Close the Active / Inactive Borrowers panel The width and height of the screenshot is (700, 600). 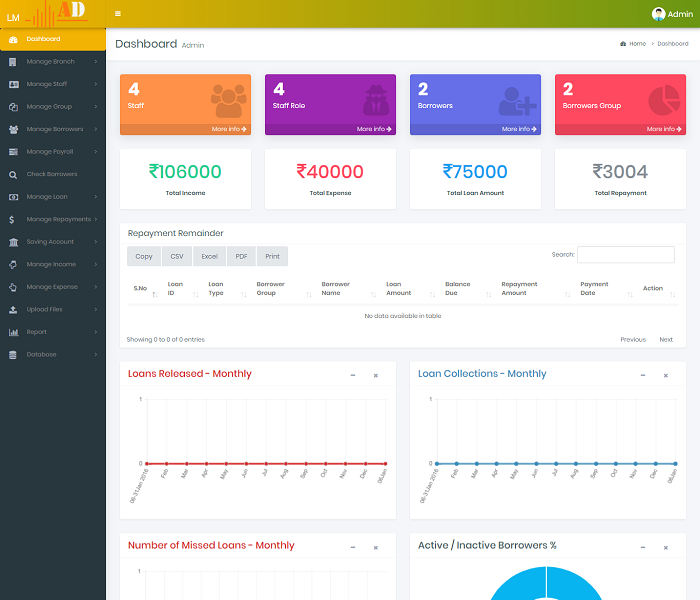point(666,547)
